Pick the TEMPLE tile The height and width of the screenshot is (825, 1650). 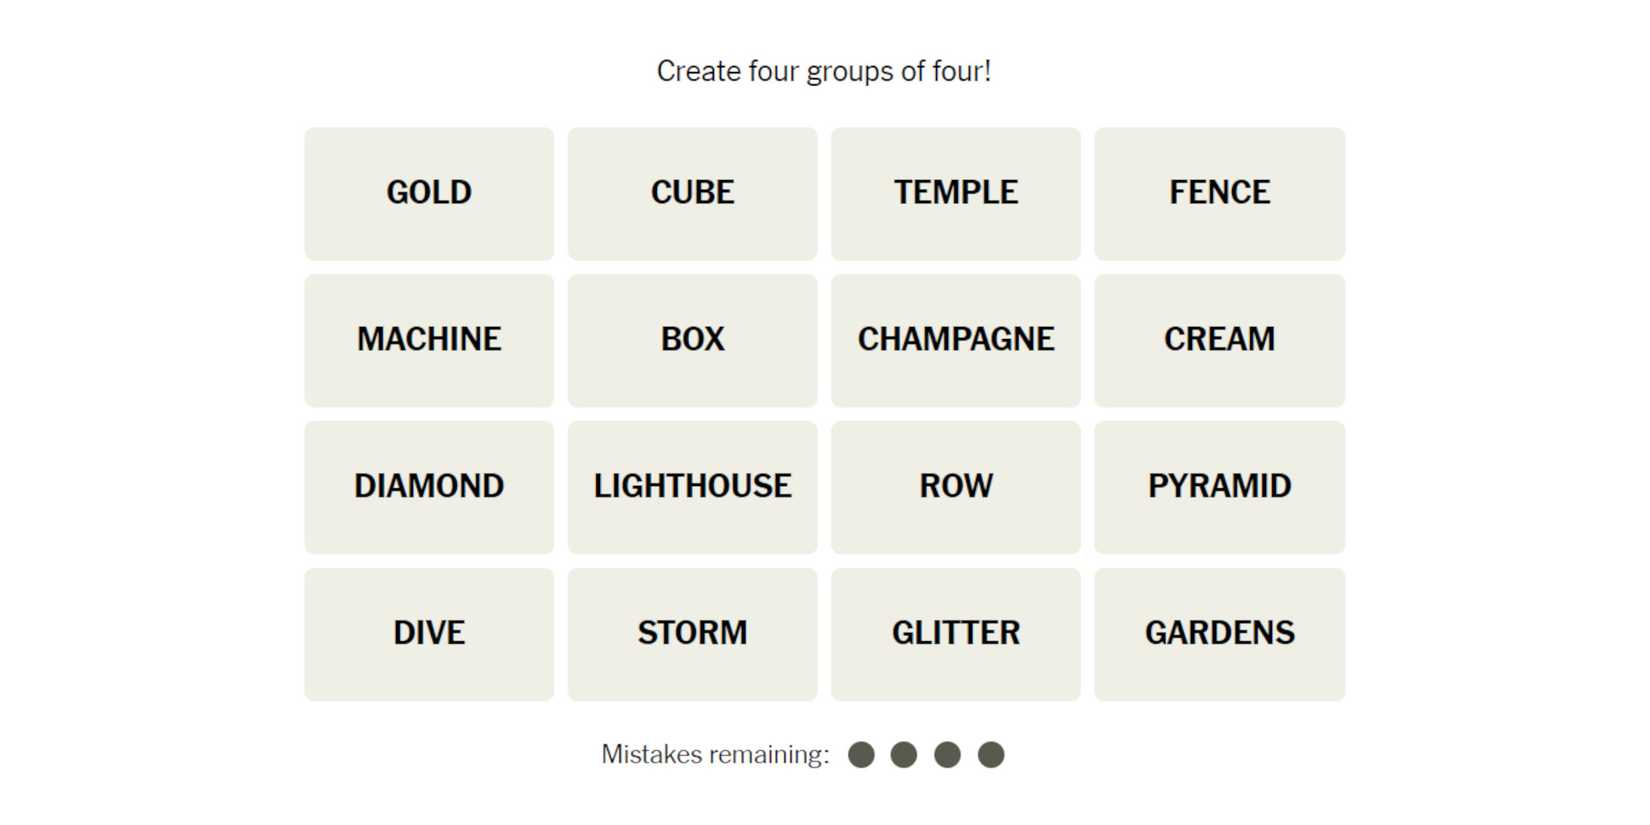(x=955, y=193)
